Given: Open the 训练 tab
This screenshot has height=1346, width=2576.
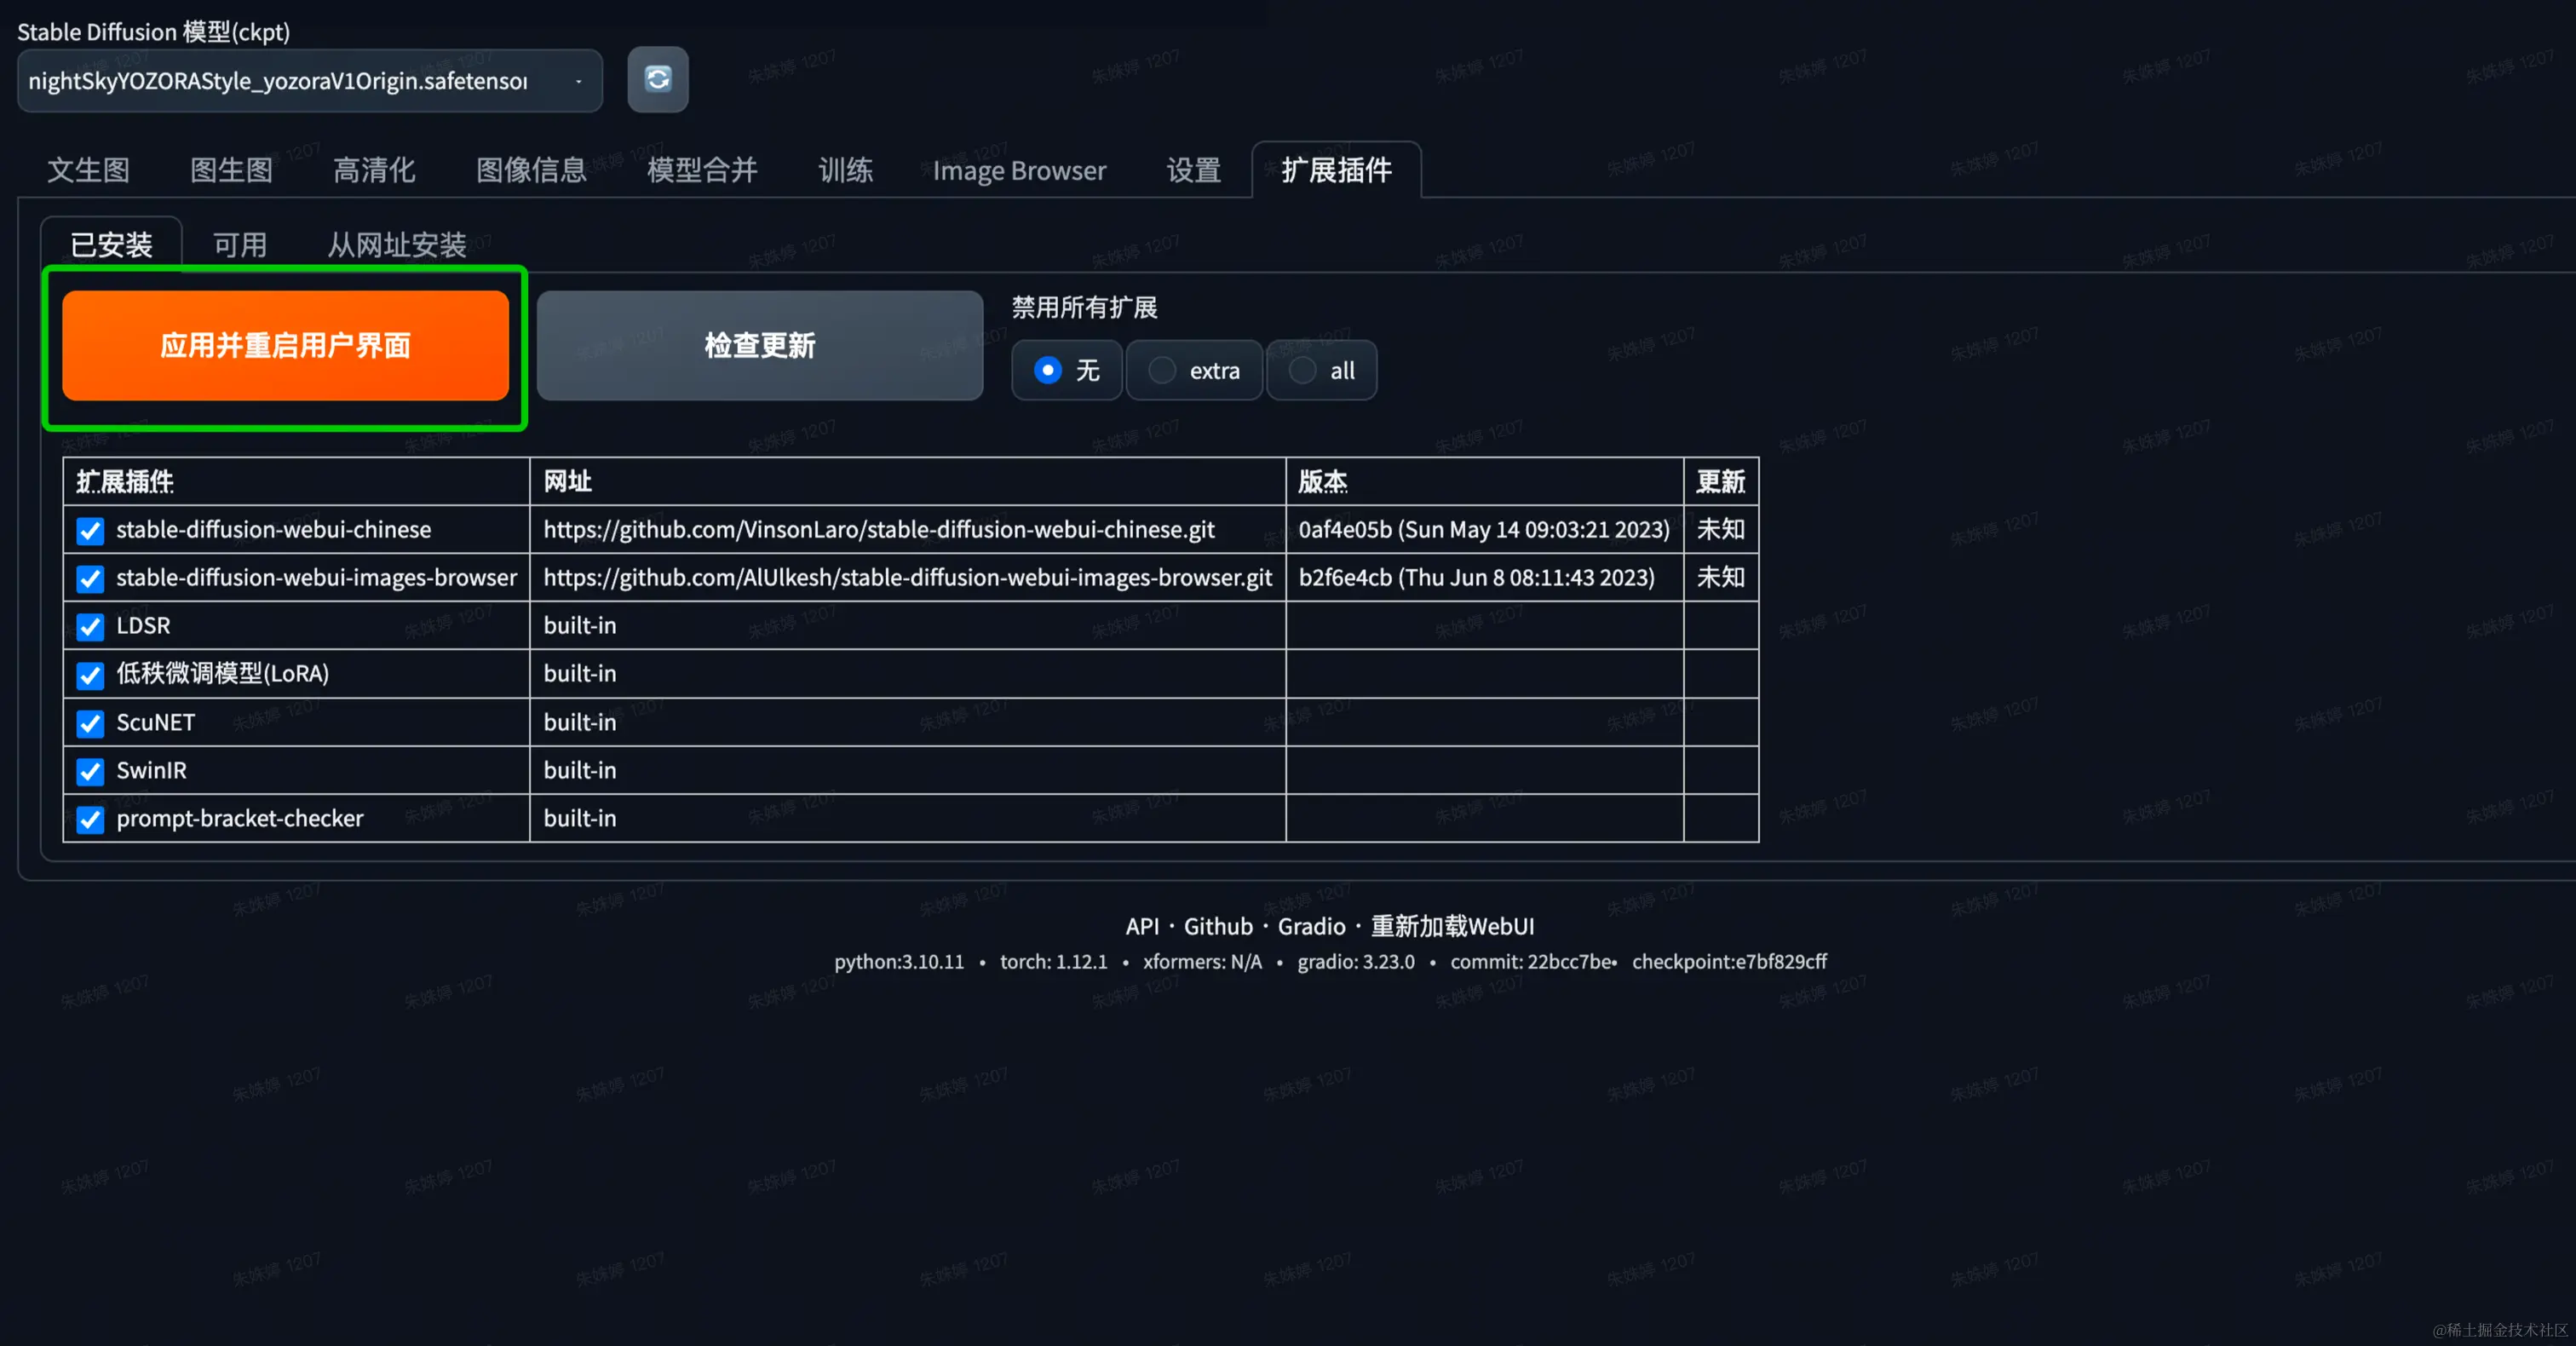Looking at the screenshot, I should point(845,170).
